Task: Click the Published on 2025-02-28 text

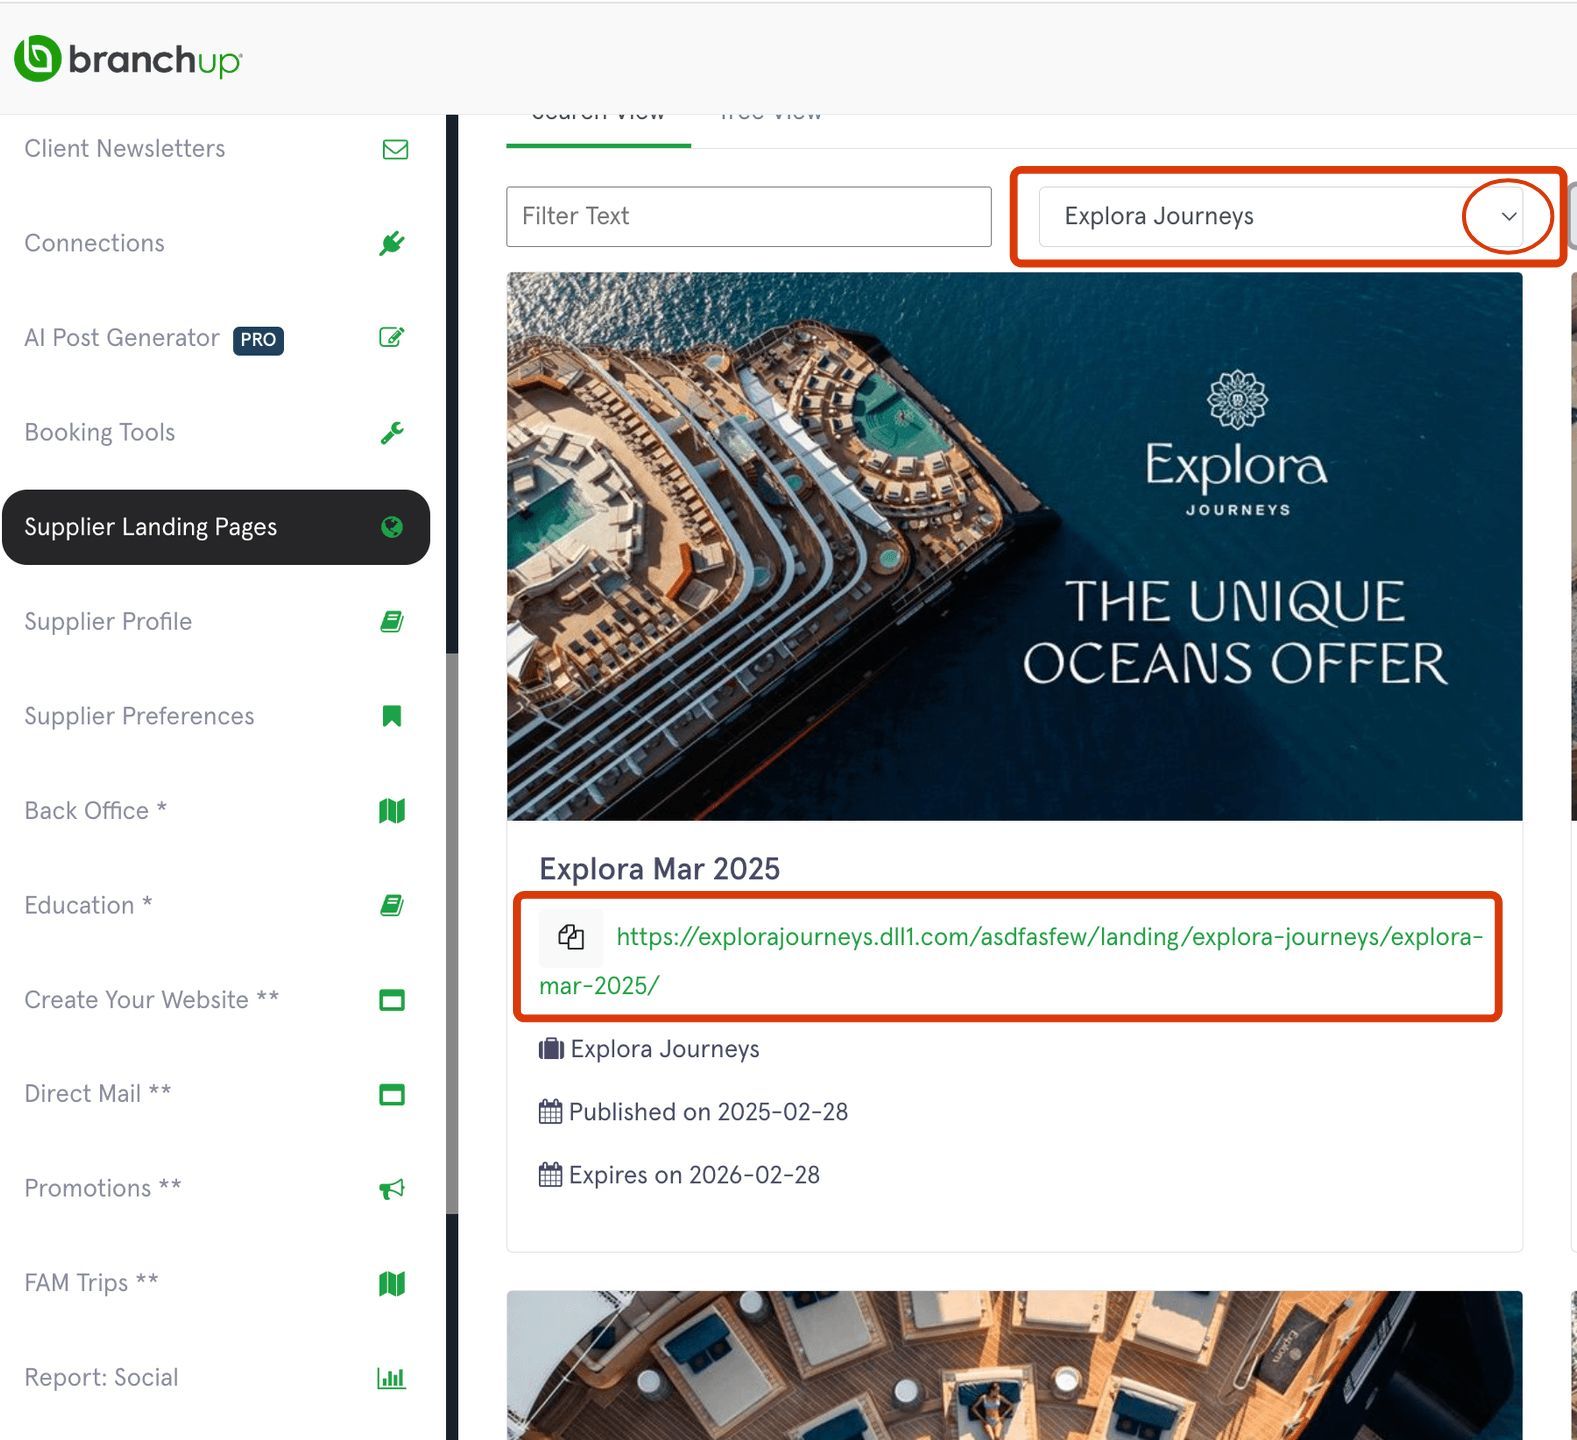Action: pyautogui.click(x=708, y=1112)
